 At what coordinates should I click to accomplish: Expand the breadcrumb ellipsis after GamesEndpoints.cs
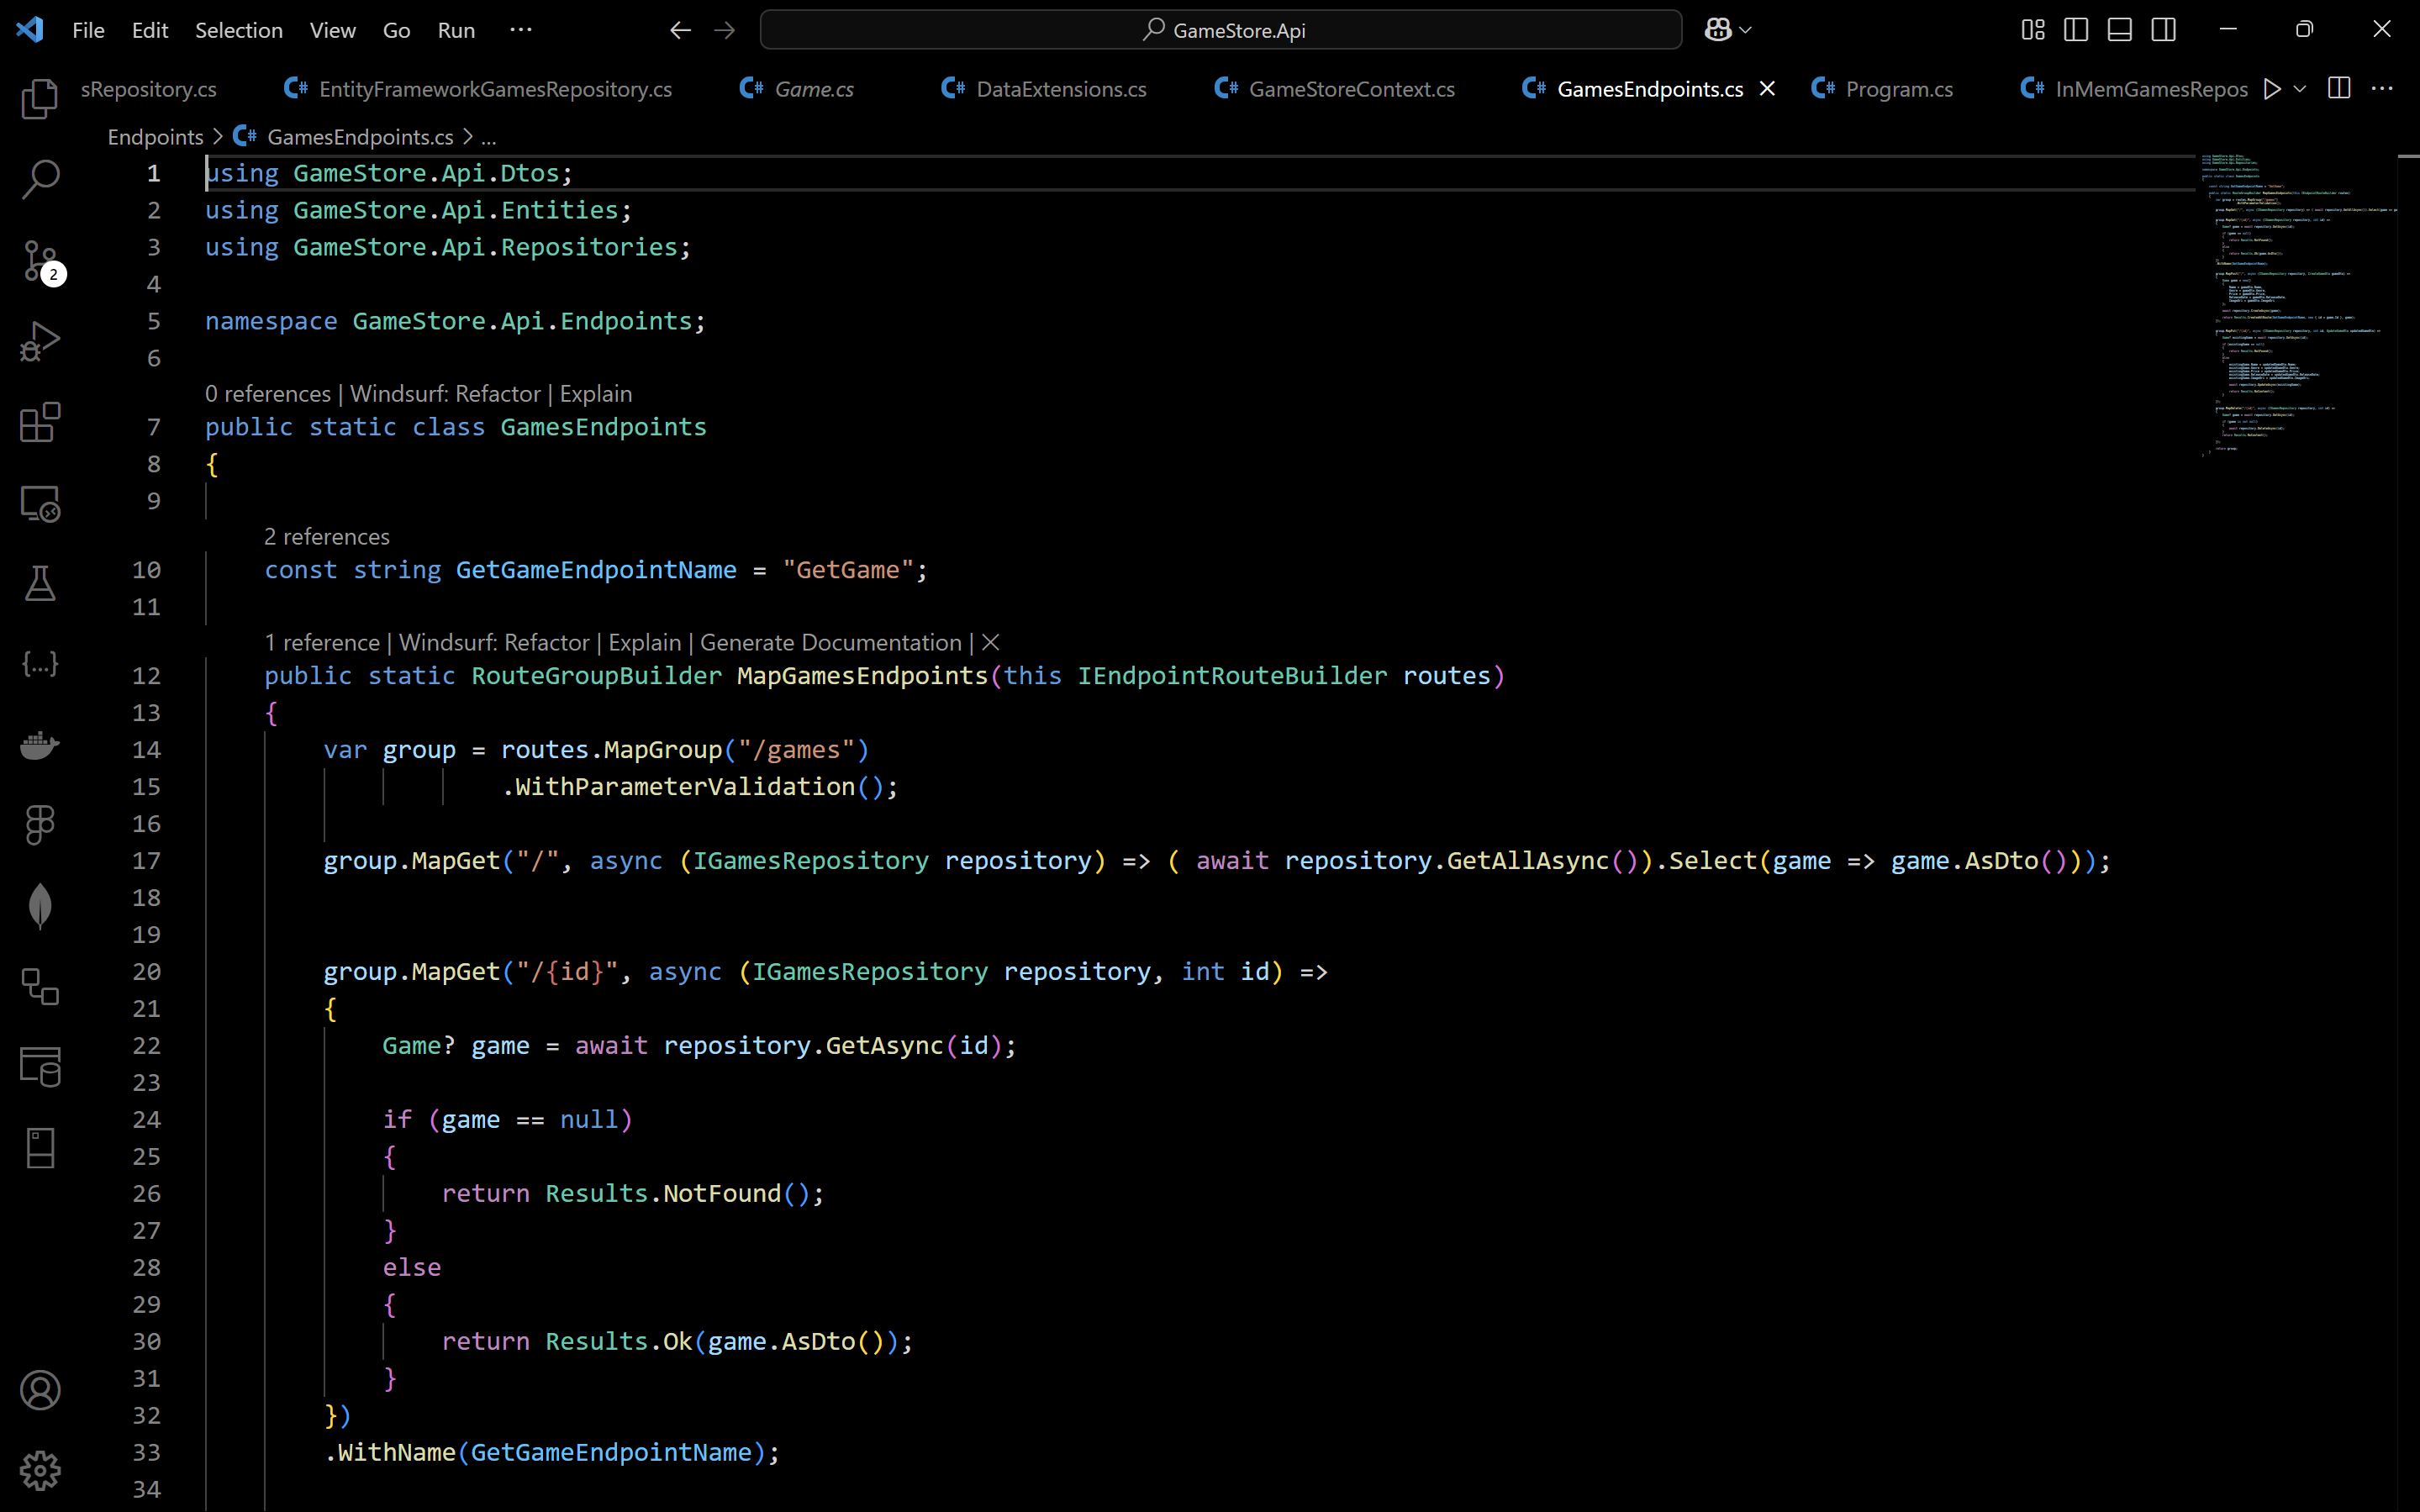pos(488,137)
